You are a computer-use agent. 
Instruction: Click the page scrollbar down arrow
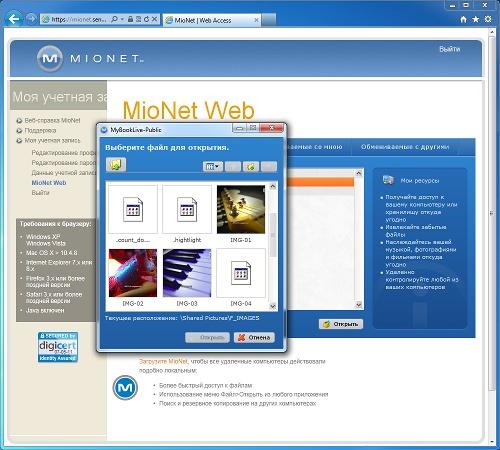(x=492, y=442)
